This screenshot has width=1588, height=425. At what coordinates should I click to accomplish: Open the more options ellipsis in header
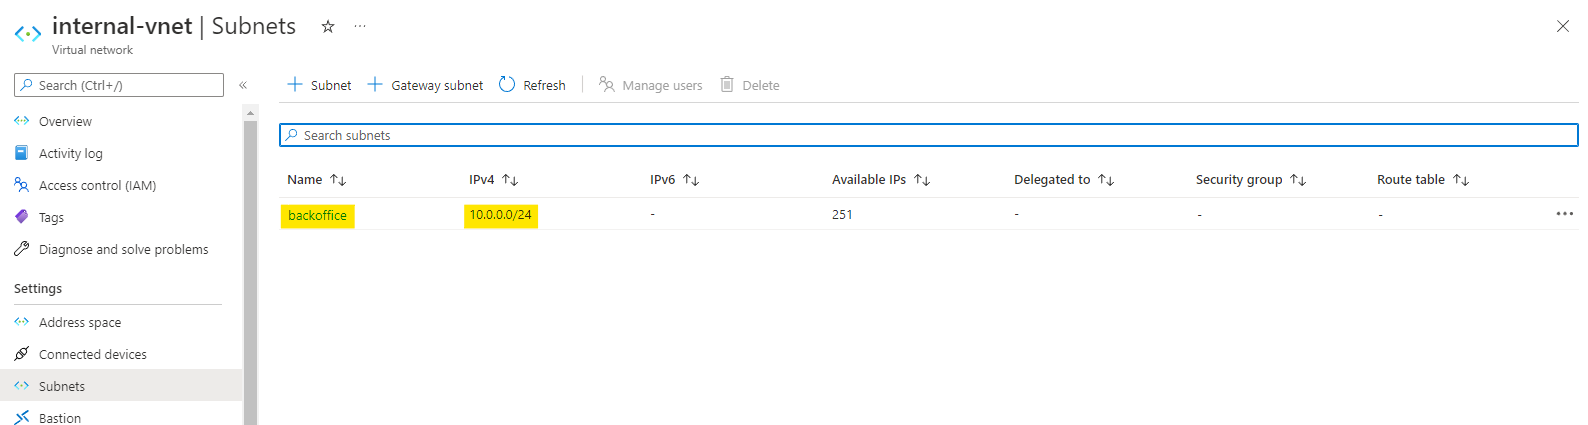(x=360, y=27)
